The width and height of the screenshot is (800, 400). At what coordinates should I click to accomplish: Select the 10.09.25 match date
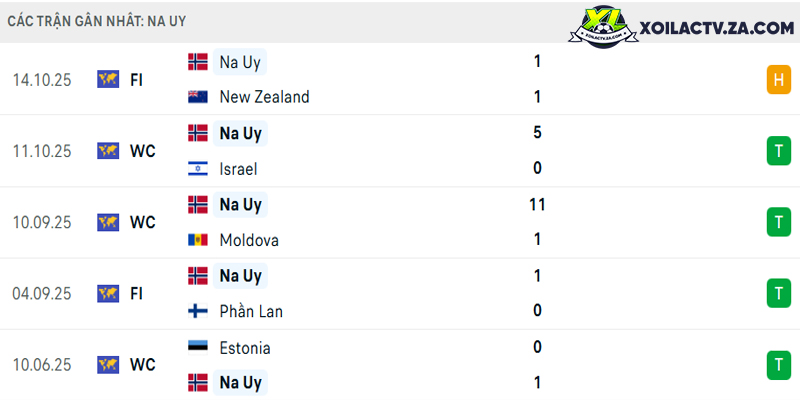click(x=42, y=222)
